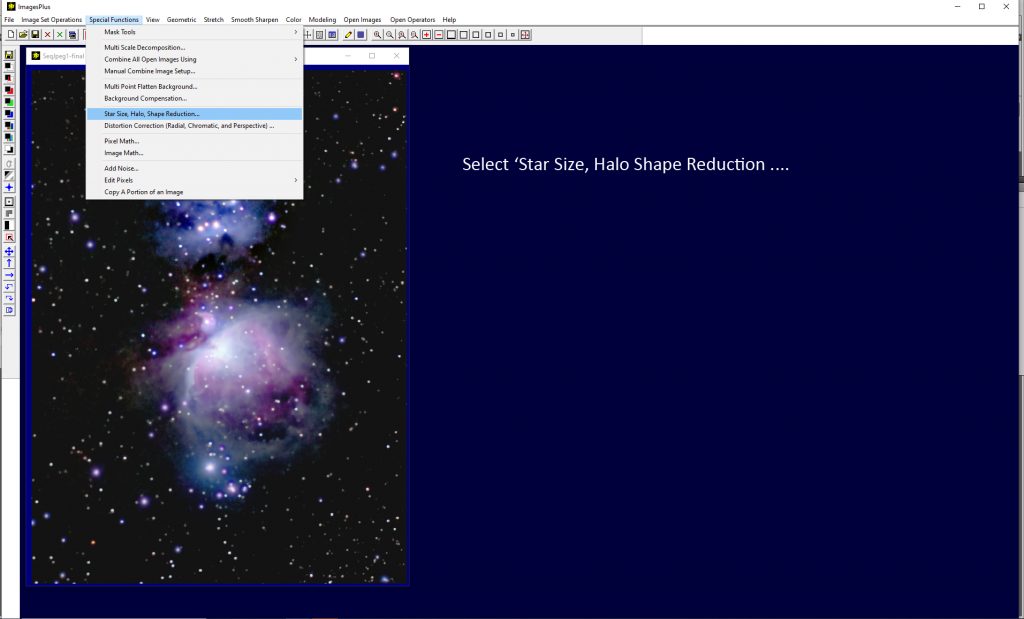Close the Special Functions menu header
The image size is (1024, 619).
[x=114, y=20]
